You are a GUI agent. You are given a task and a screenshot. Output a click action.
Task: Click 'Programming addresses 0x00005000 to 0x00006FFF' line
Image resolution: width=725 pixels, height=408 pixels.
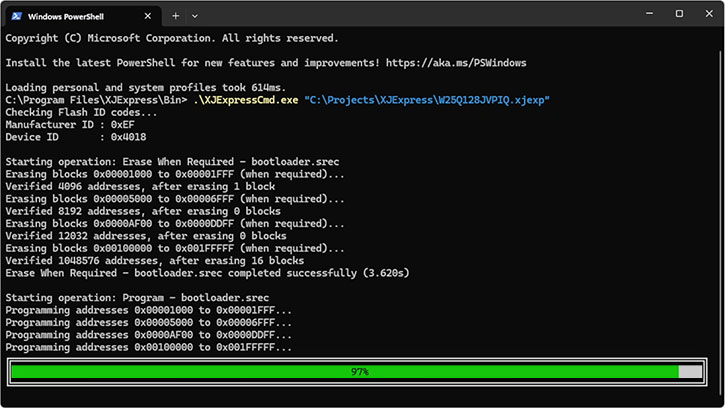tap(149, 323)
